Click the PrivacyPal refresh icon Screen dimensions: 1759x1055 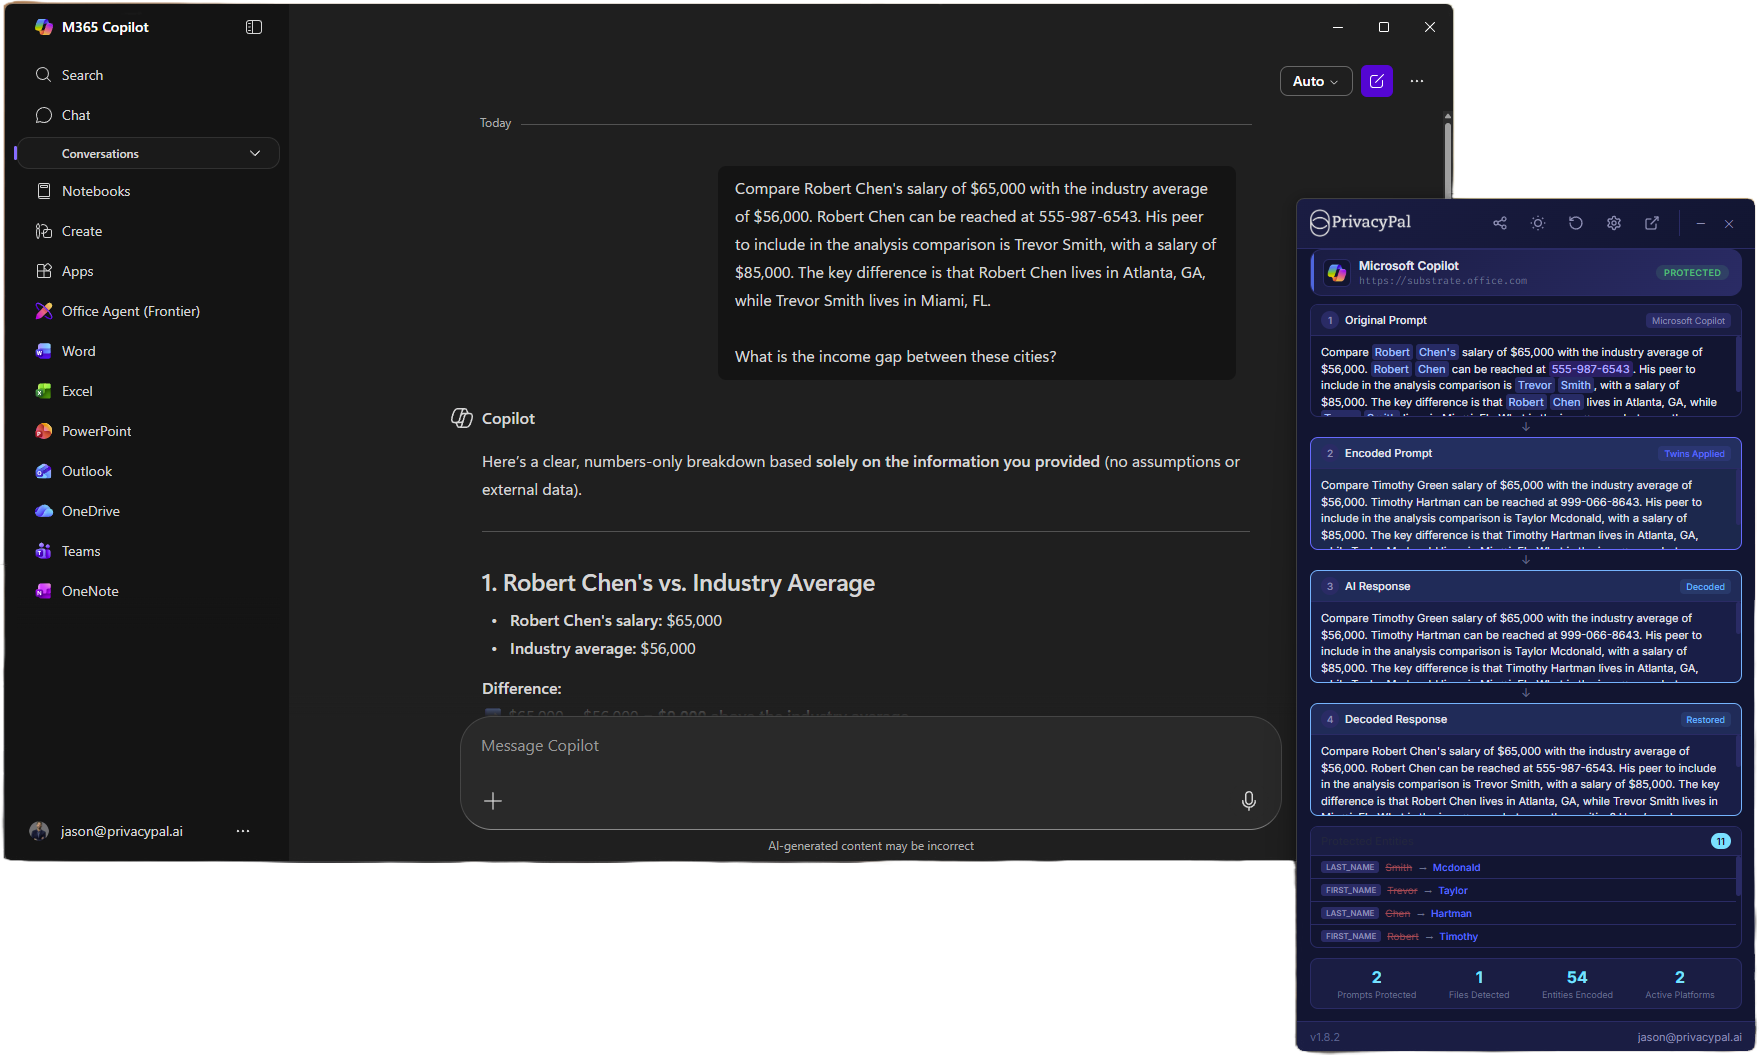pyautogui.click(x=1576, y=223)
